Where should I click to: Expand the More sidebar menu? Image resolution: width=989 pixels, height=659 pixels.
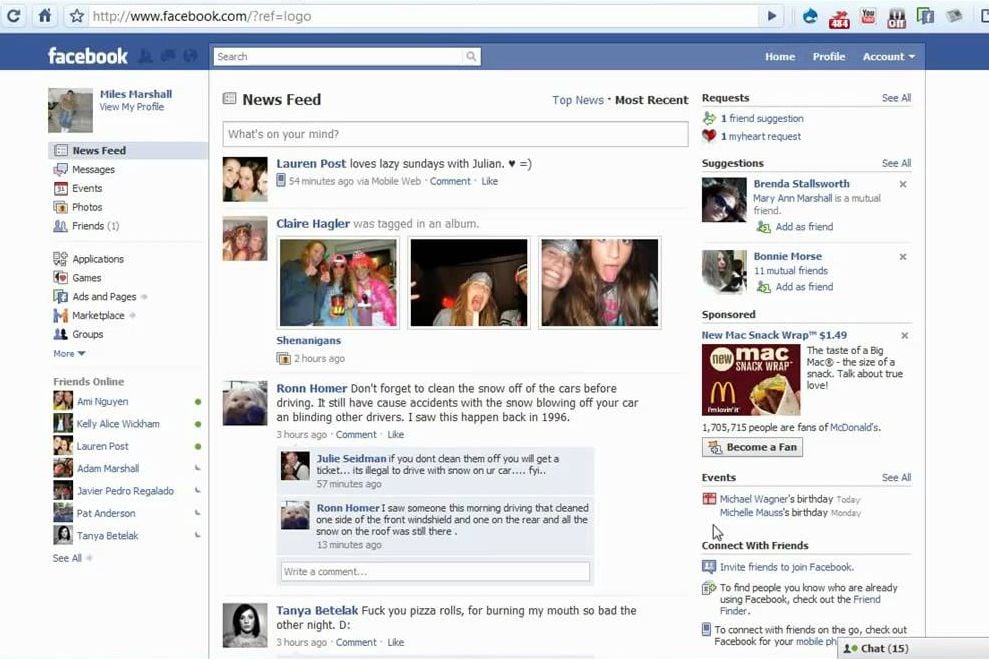tap(69, 354)
